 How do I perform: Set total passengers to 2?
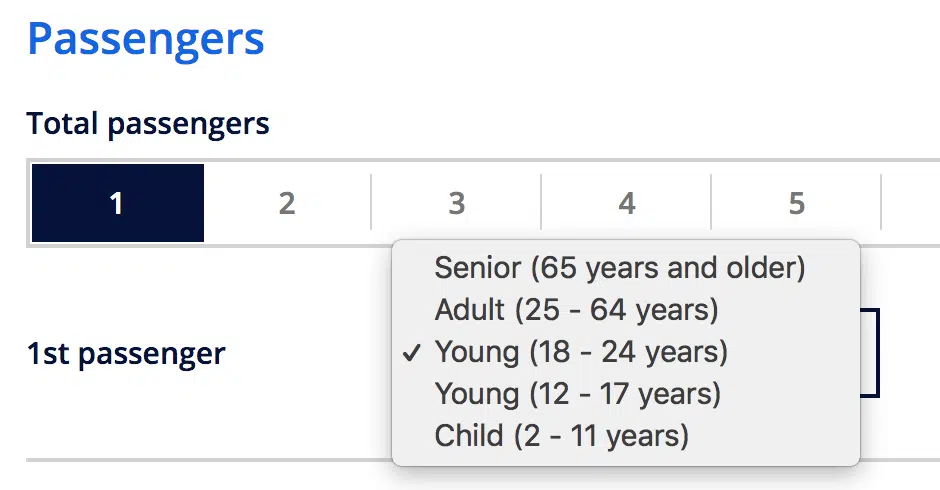(287, 204)
